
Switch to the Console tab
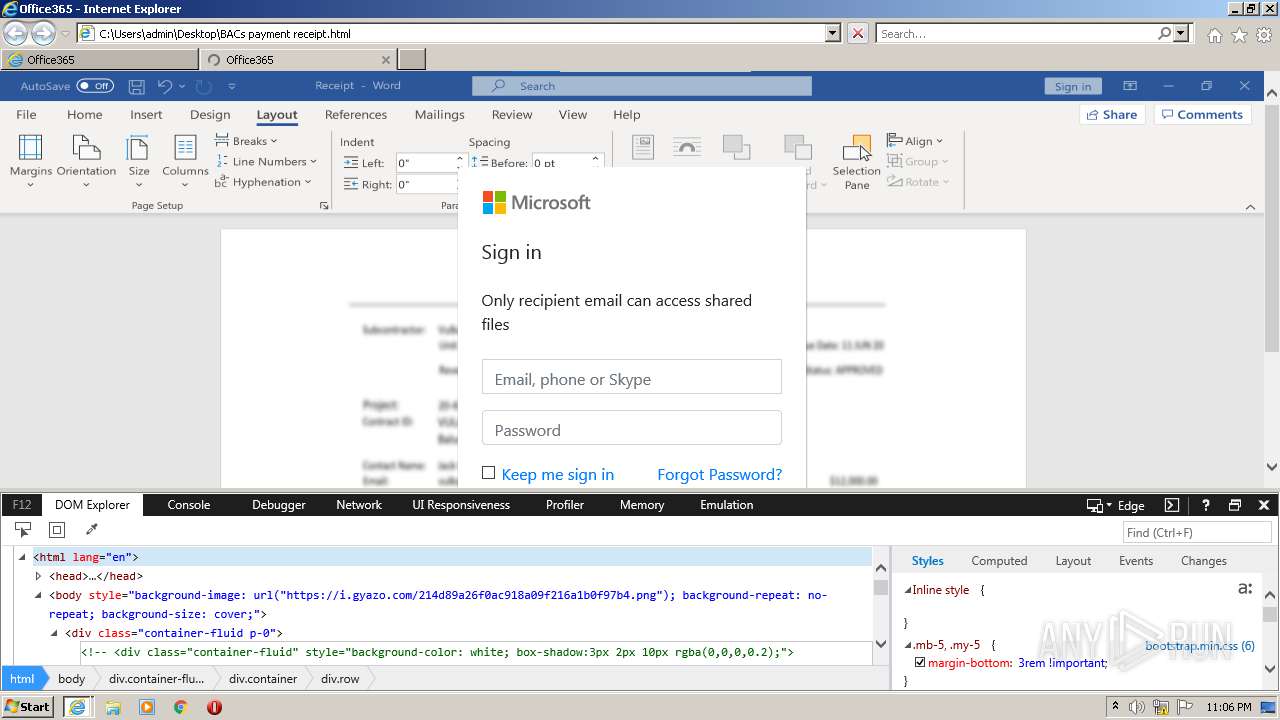189,505
